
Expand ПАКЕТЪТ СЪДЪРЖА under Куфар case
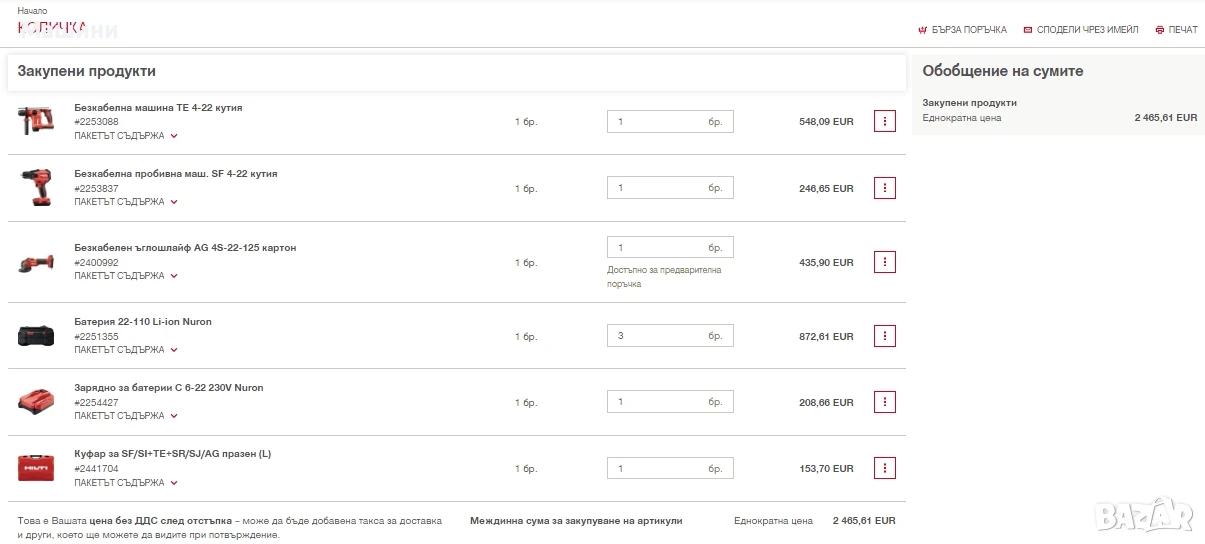pyautogui.click(x=126, y=483)
